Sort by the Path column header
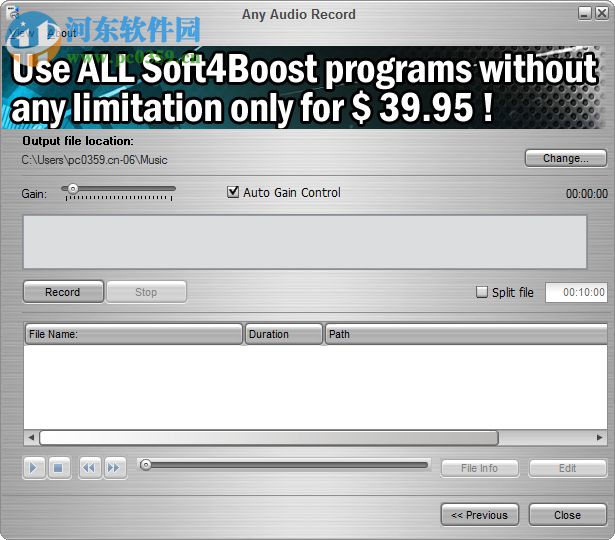 pyautogui.click(x=466, y=334)
